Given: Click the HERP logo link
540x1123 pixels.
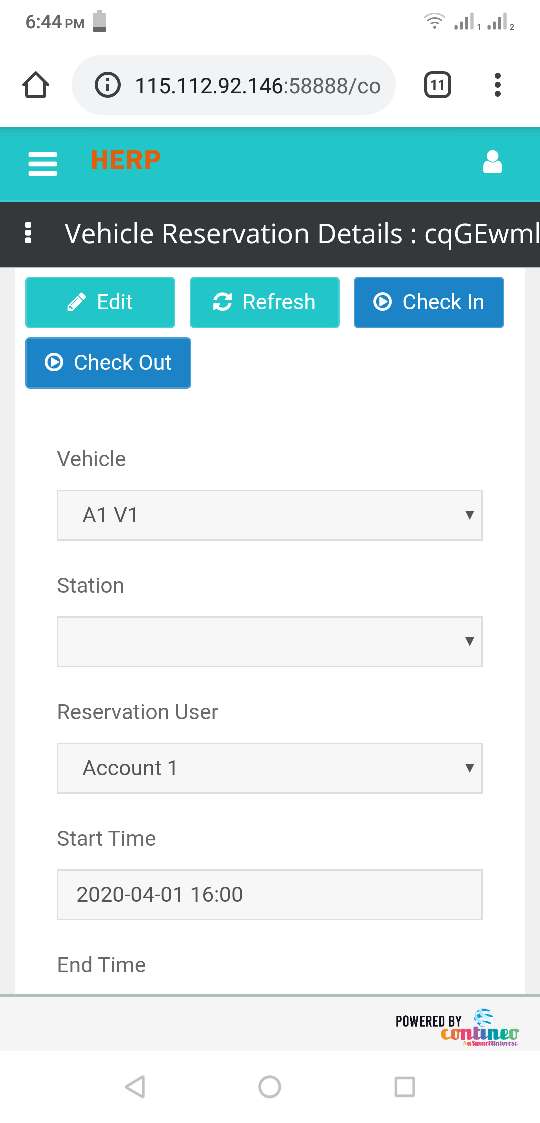Looking at the screenshot, I should tap(125, 160).
